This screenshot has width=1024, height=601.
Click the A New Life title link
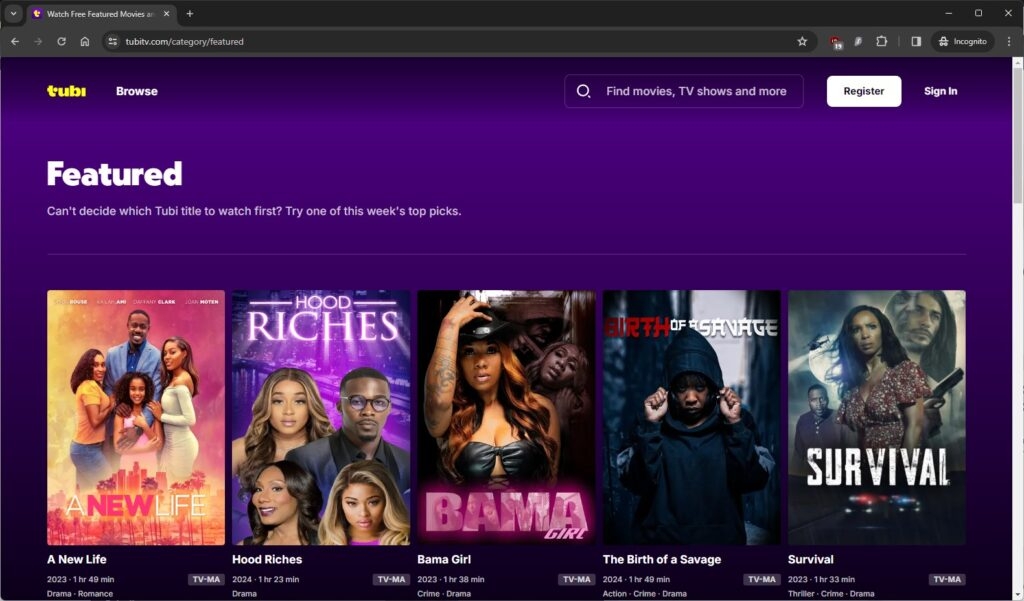click(76, 559)
